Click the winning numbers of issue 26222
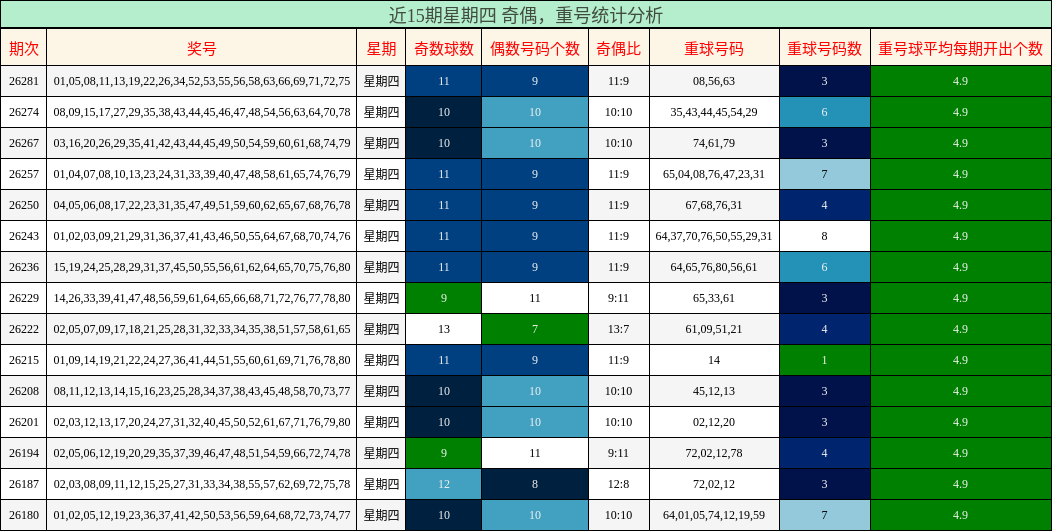 click(201, 329)
